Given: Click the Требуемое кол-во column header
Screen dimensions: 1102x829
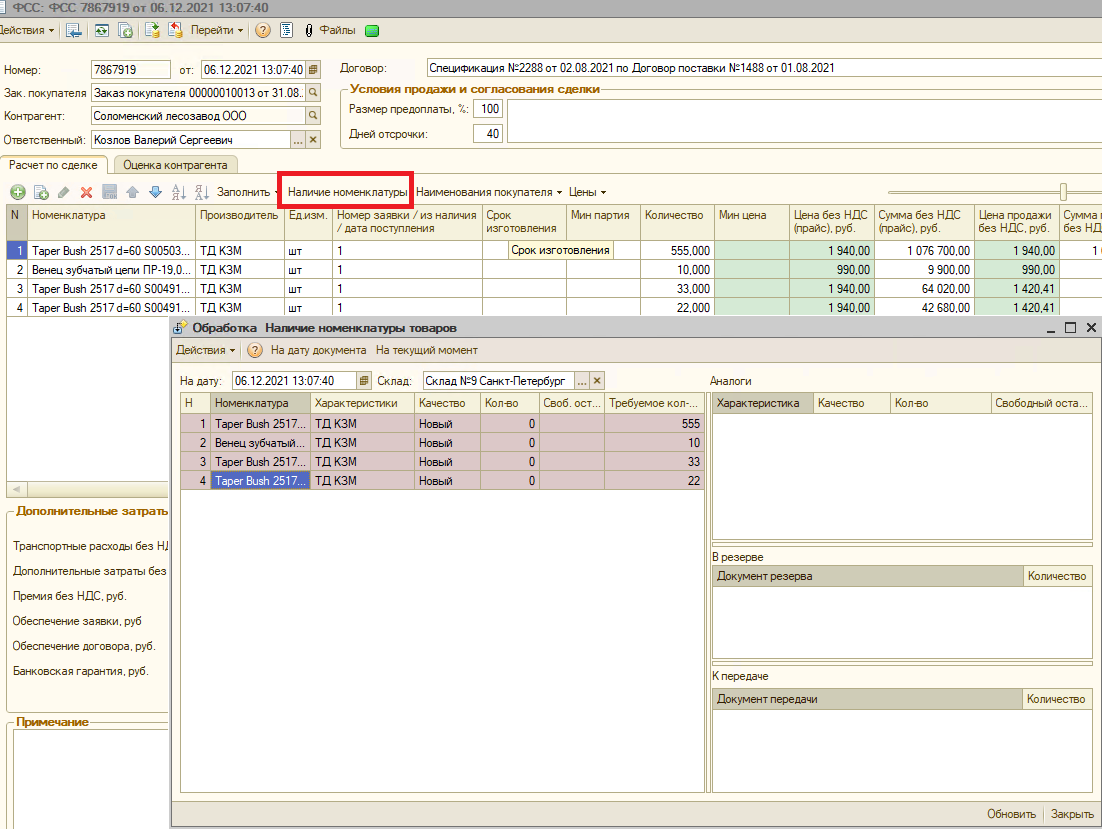Looking at the screenshot, I should [x=654, y=403].
